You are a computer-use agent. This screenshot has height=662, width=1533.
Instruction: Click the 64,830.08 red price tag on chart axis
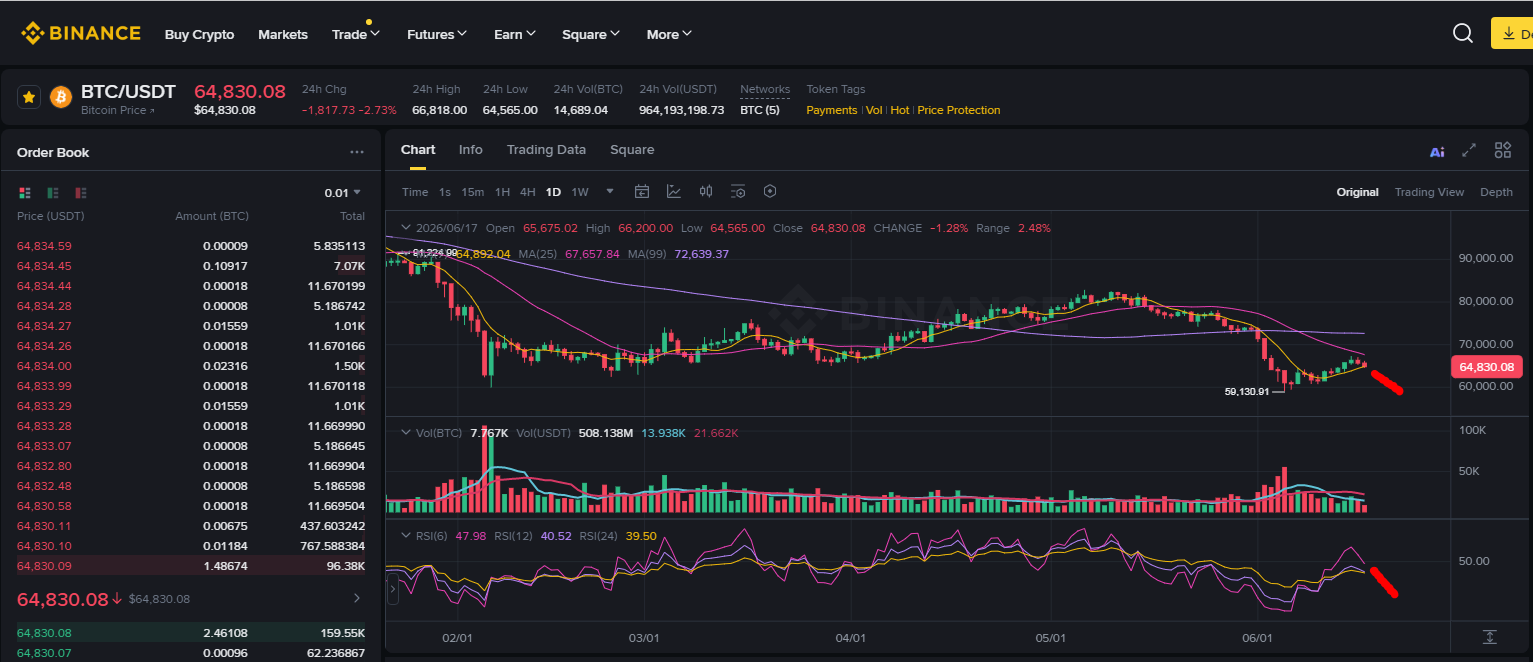tap(1487, 367)
